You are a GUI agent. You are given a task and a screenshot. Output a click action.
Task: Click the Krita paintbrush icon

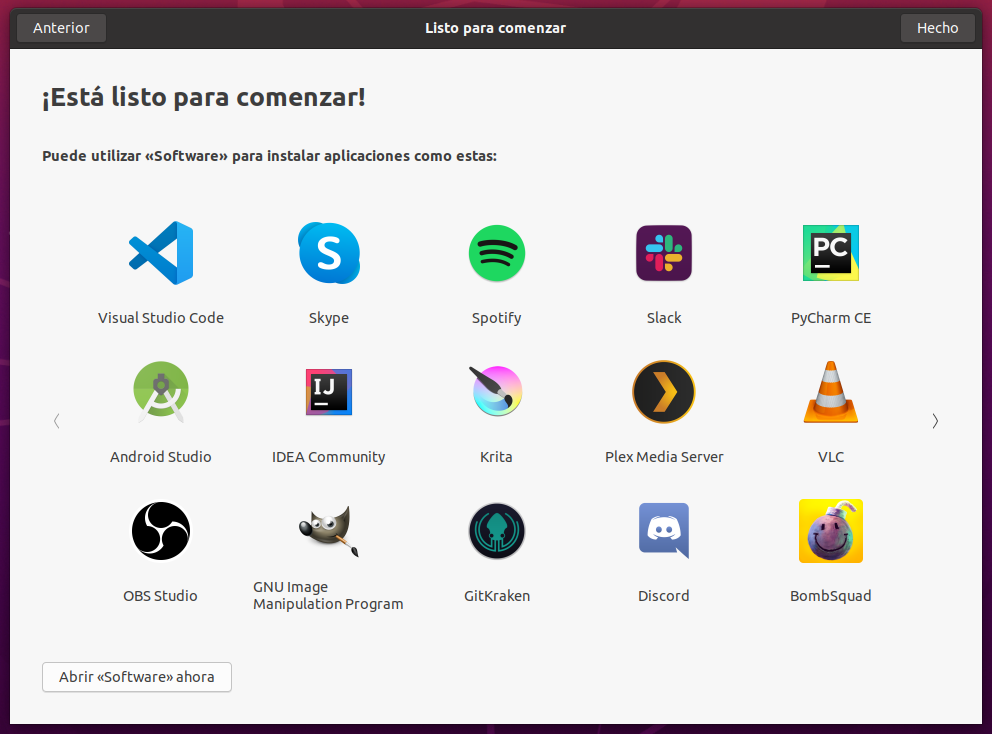(x=496, y=390)
